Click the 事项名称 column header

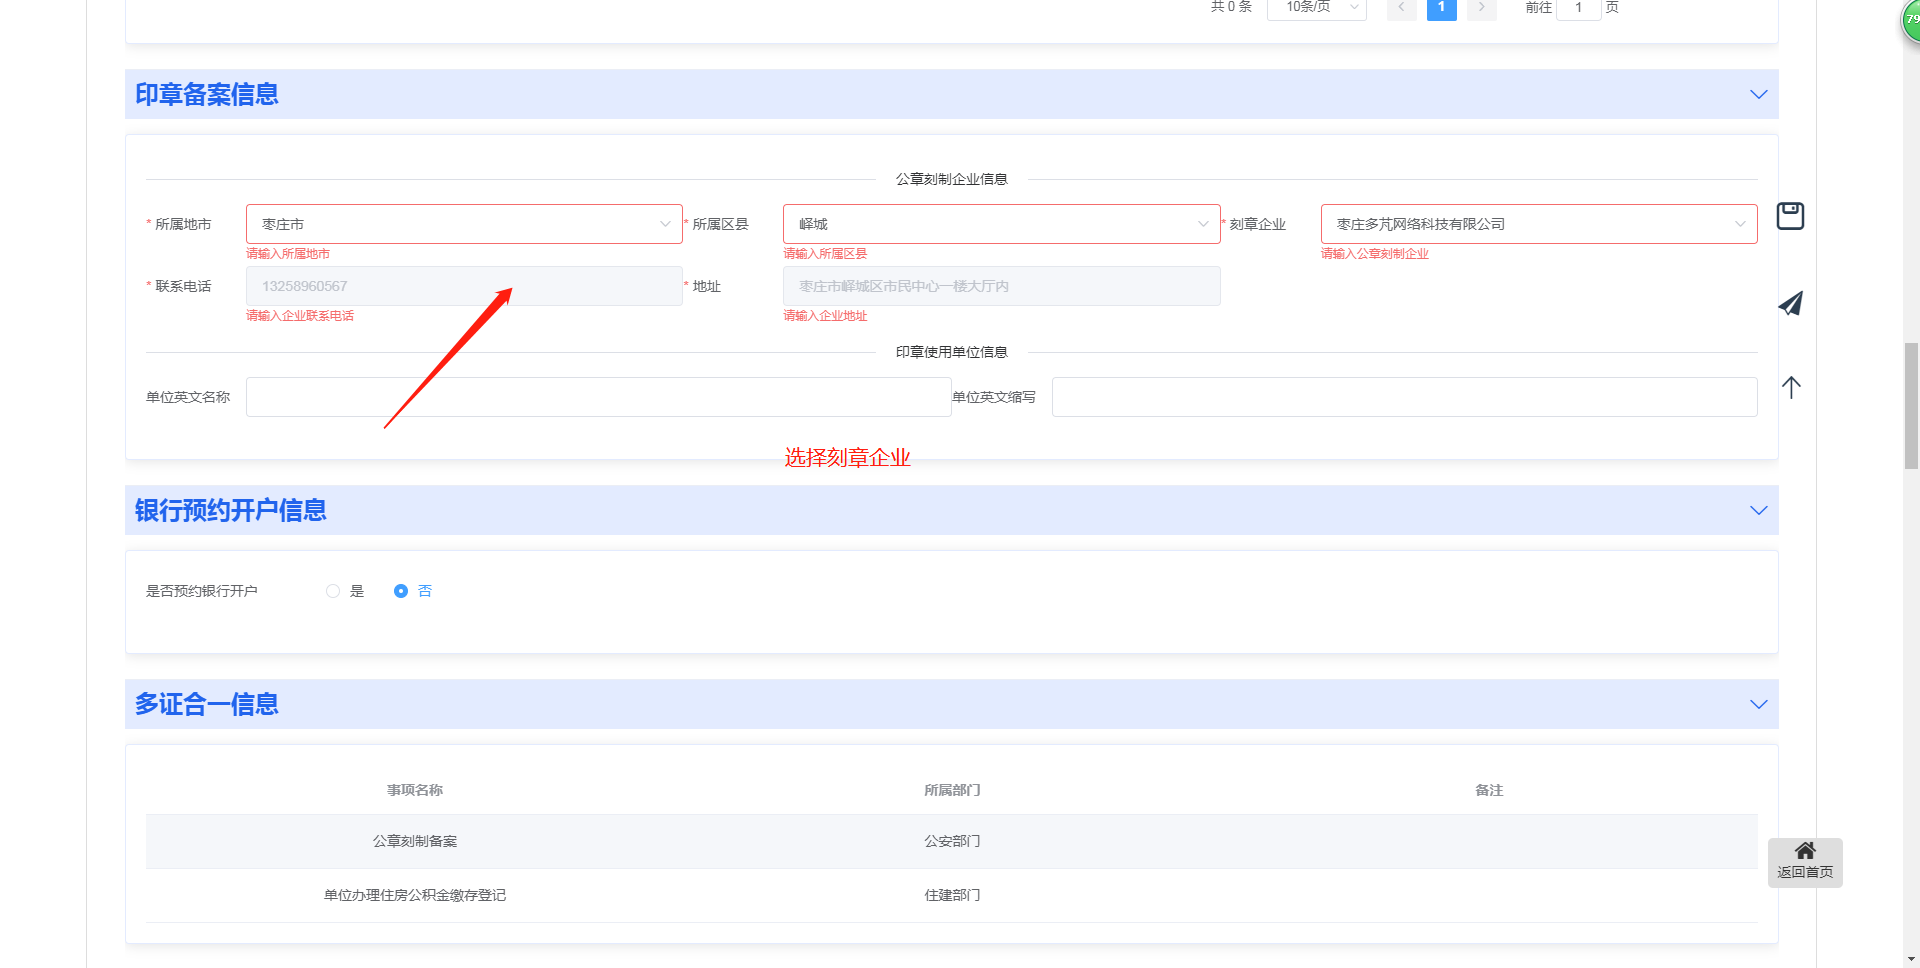[415, 790]
